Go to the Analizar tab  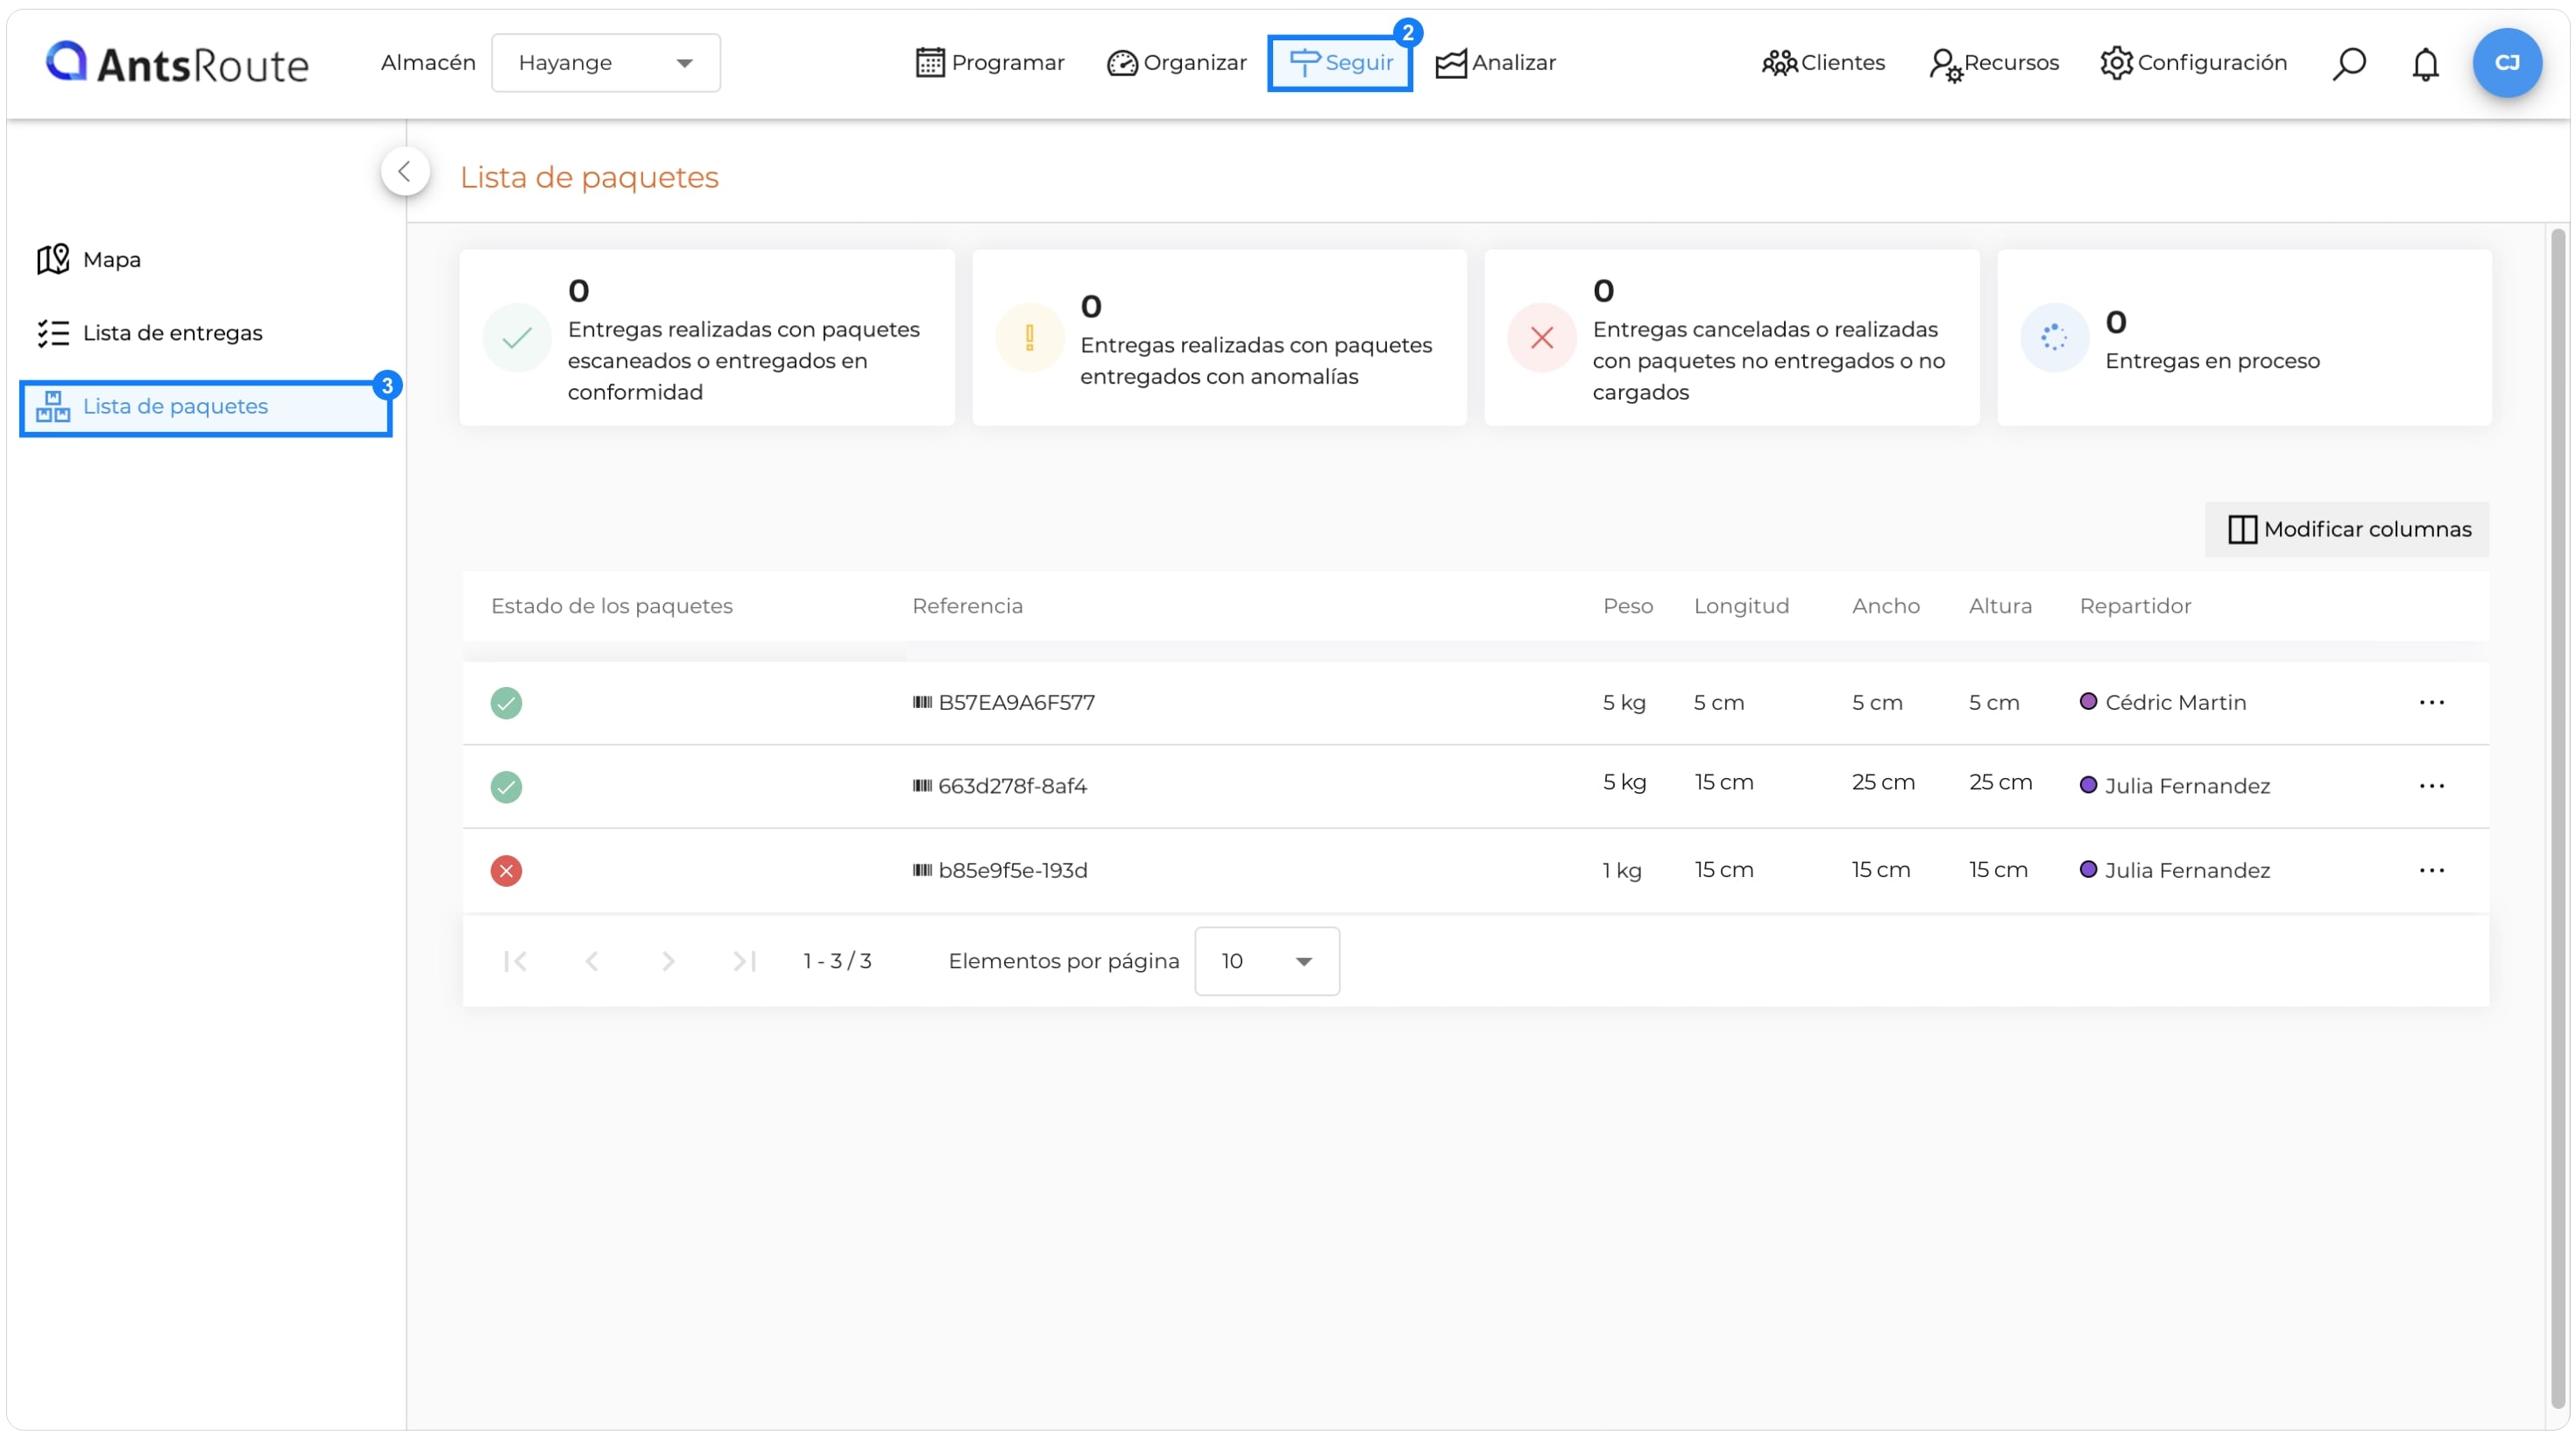[x=1495, y=63]
